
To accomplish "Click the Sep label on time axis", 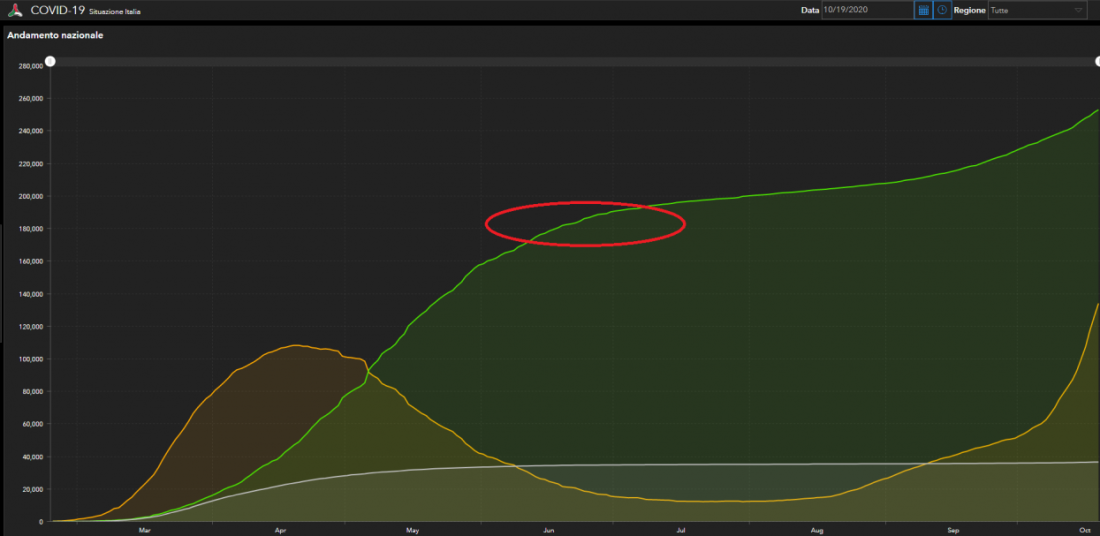I will [x=953, y=529].
